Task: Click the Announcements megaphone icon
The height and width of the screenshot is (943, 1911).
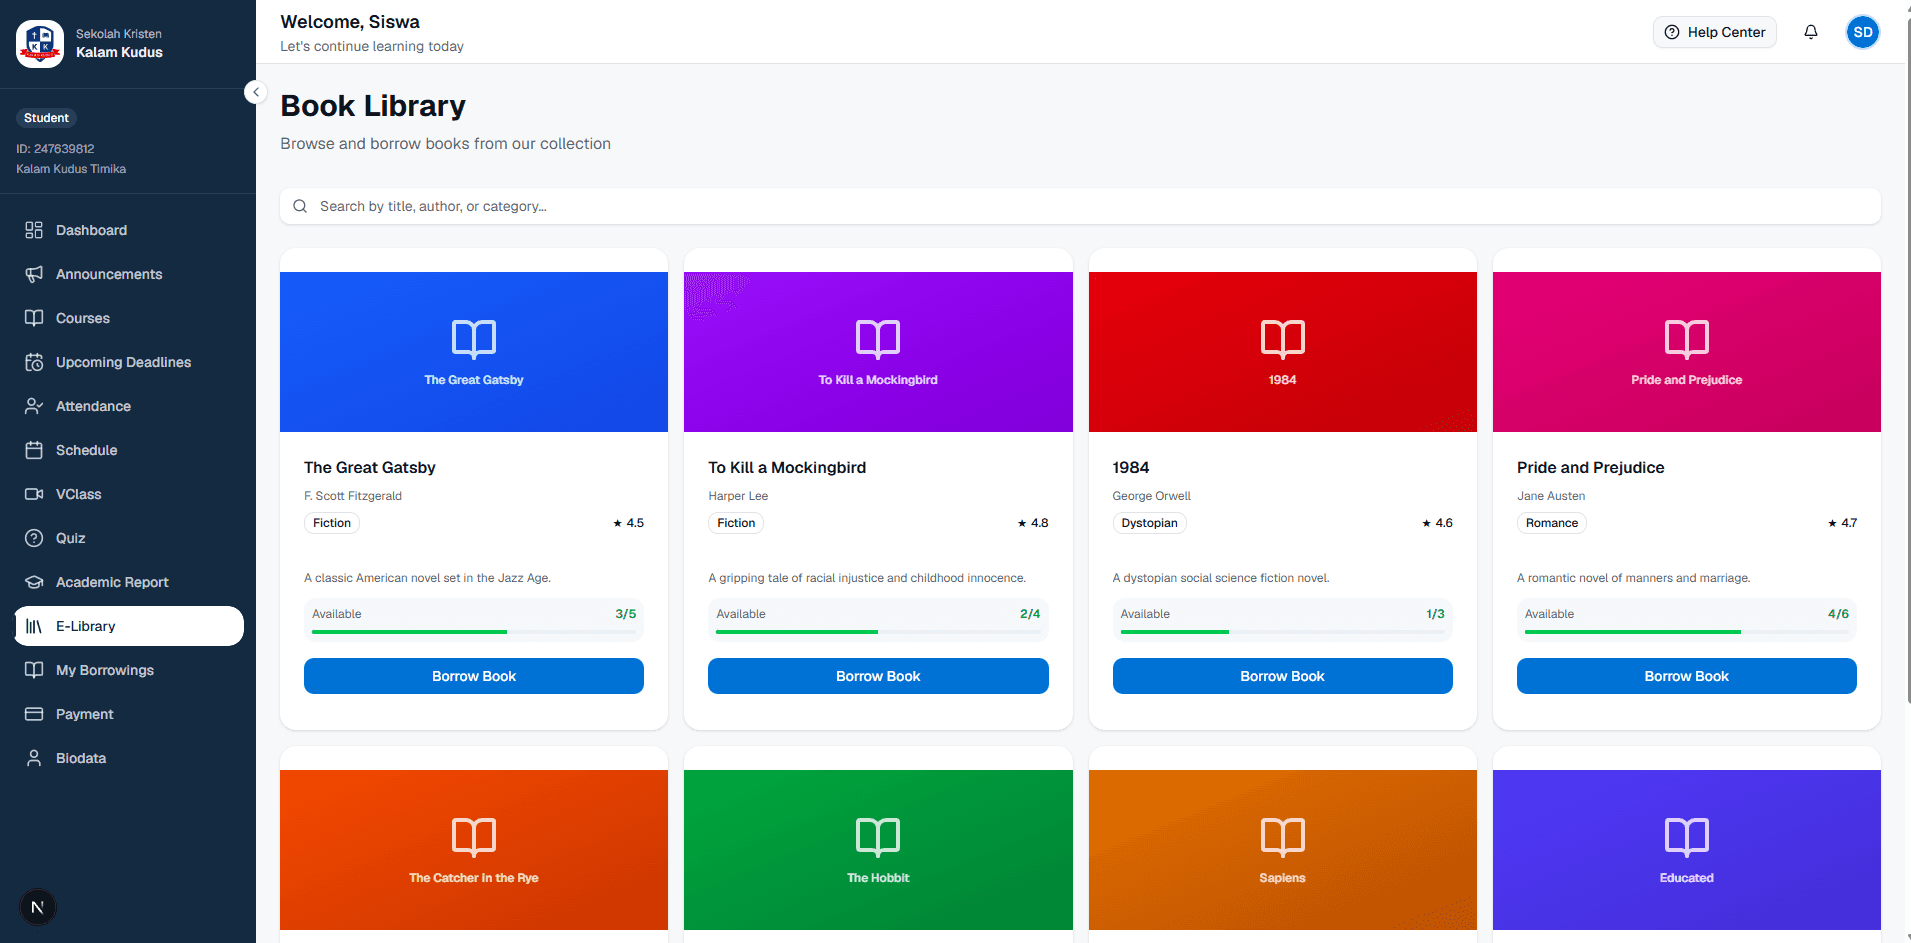Action: coord(34,274)
